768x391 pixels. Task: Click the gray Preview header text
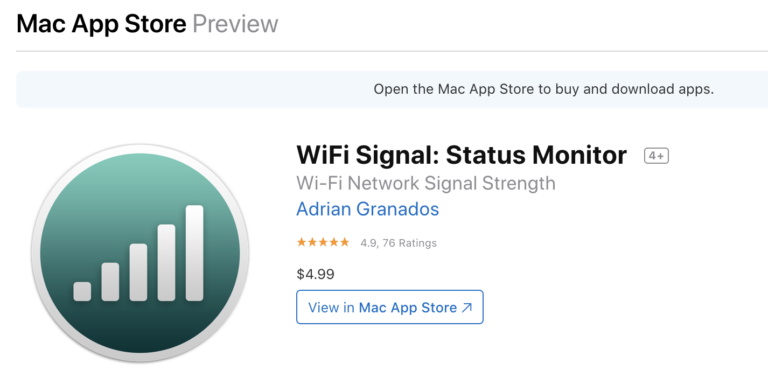(235, 24)
